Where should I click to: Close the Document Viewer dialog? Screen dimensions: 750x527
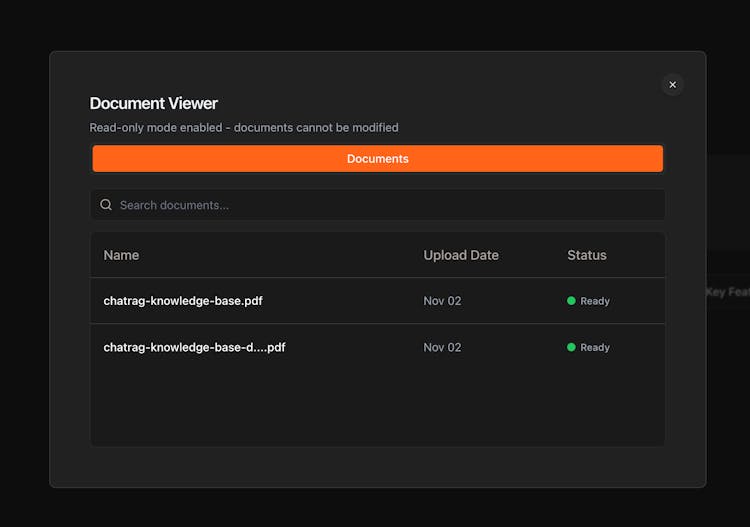pyautogui.click(x=672, y=85)
